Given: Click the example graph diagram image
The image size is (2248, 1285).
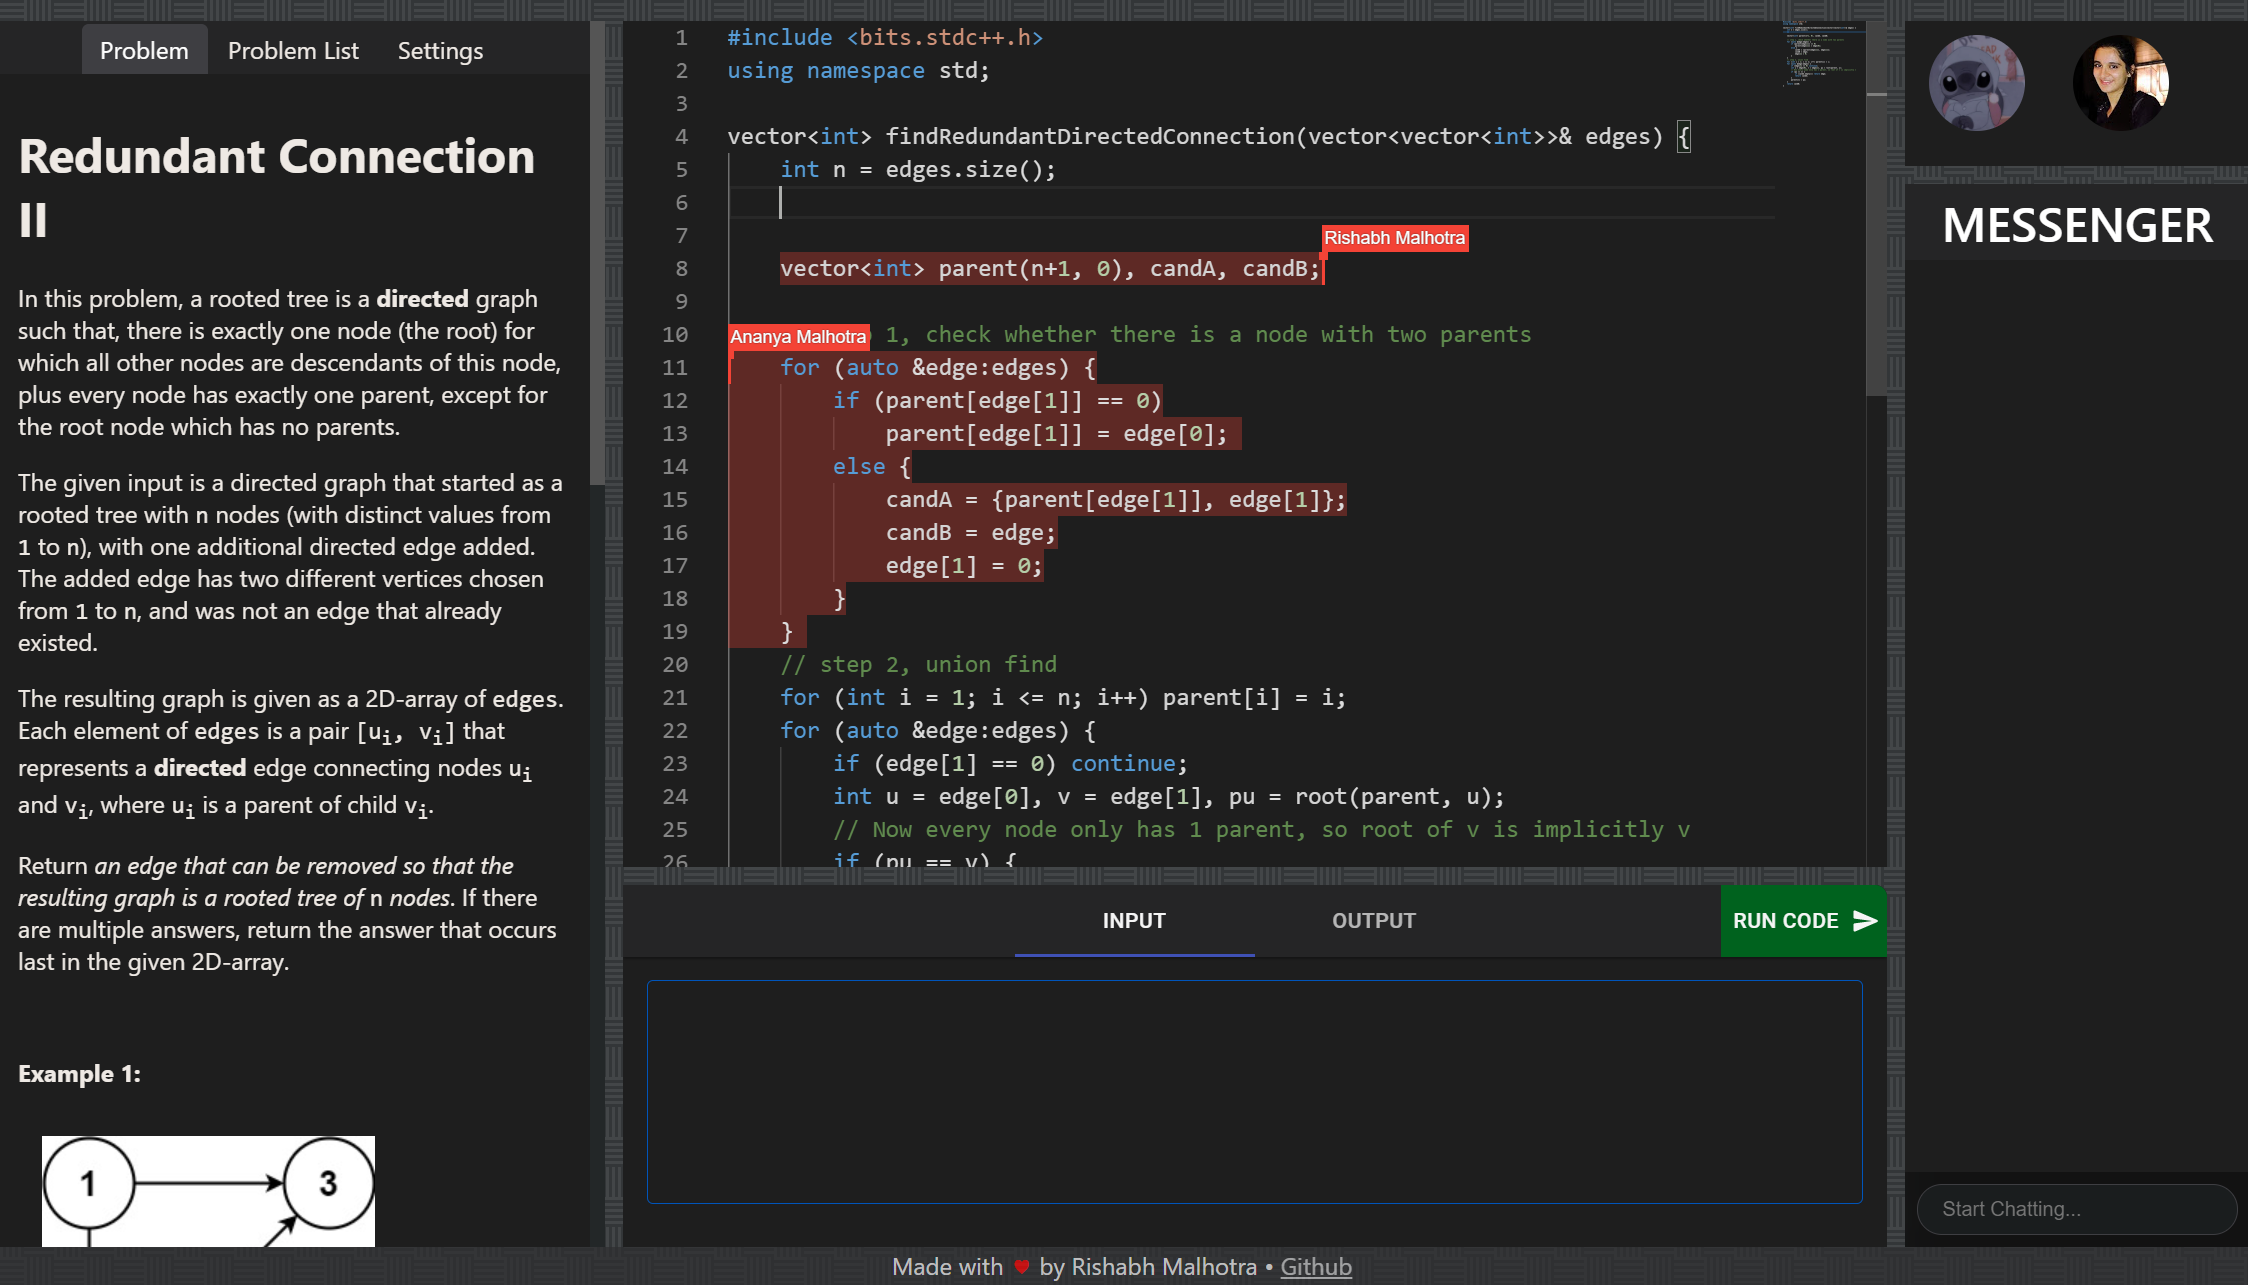Looking at the screenshot, I should tap(208, 1190).
